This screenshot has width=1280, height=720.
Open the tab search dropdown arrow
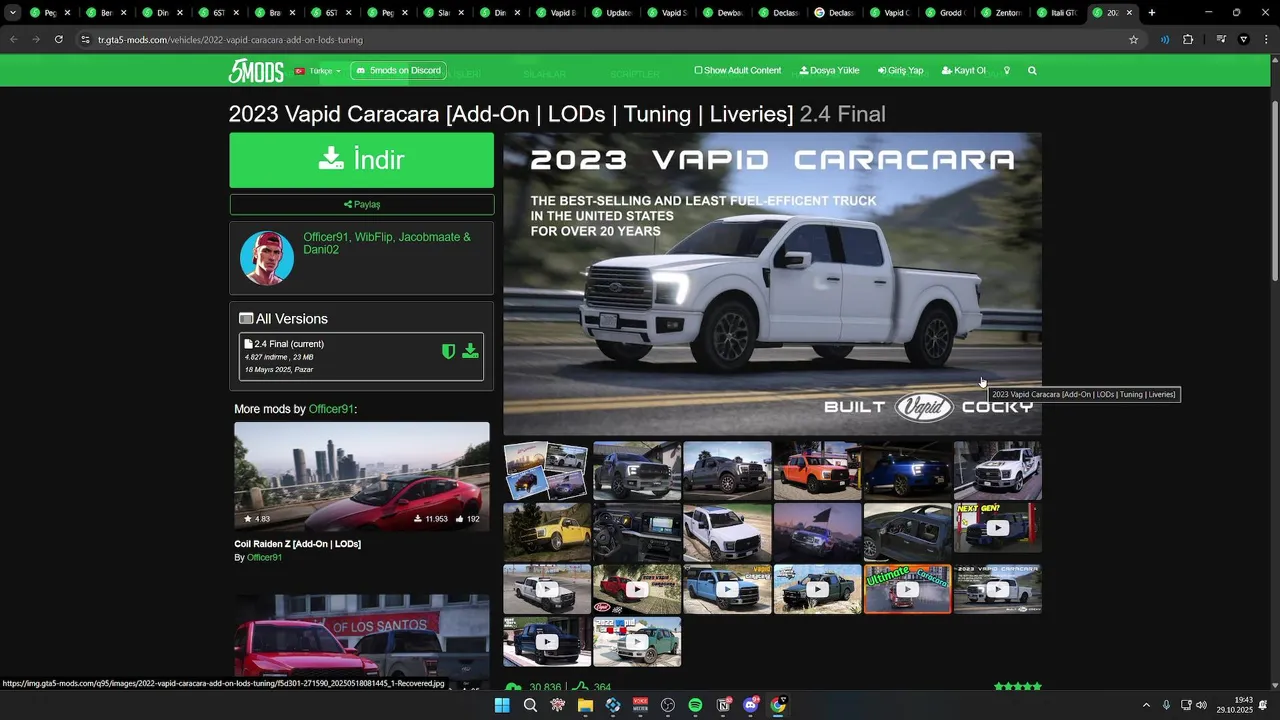pyautogui.click(x=13, y=13)
